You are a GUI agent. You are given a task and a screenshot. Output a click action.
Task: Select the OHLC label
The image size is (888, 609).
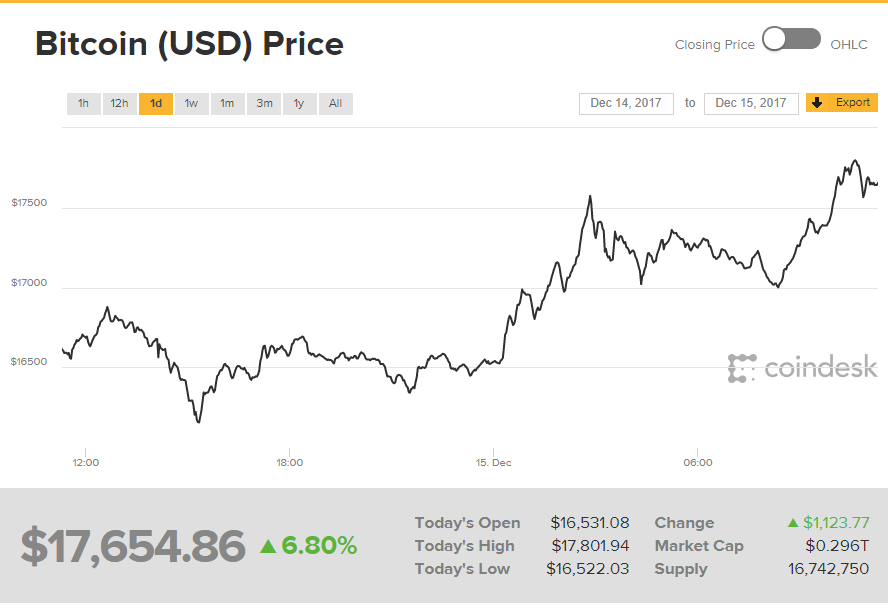[x=849, y=45]
